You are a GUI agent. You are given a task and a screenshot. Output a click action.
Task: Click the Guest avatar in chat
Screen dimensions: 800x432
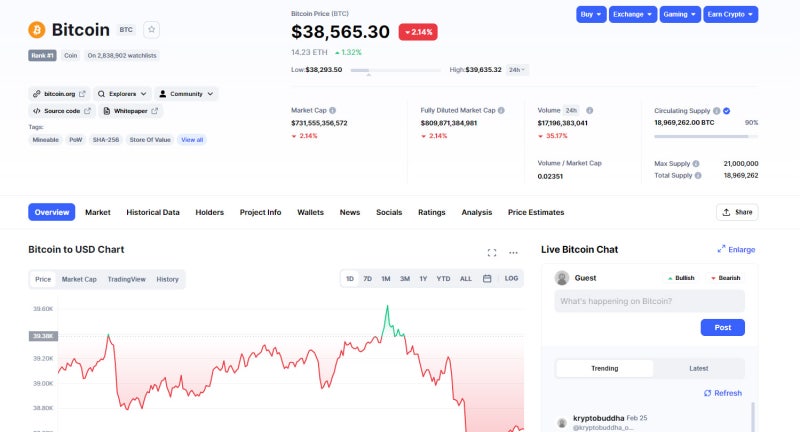pyautogui.click(x=562, y=278)
